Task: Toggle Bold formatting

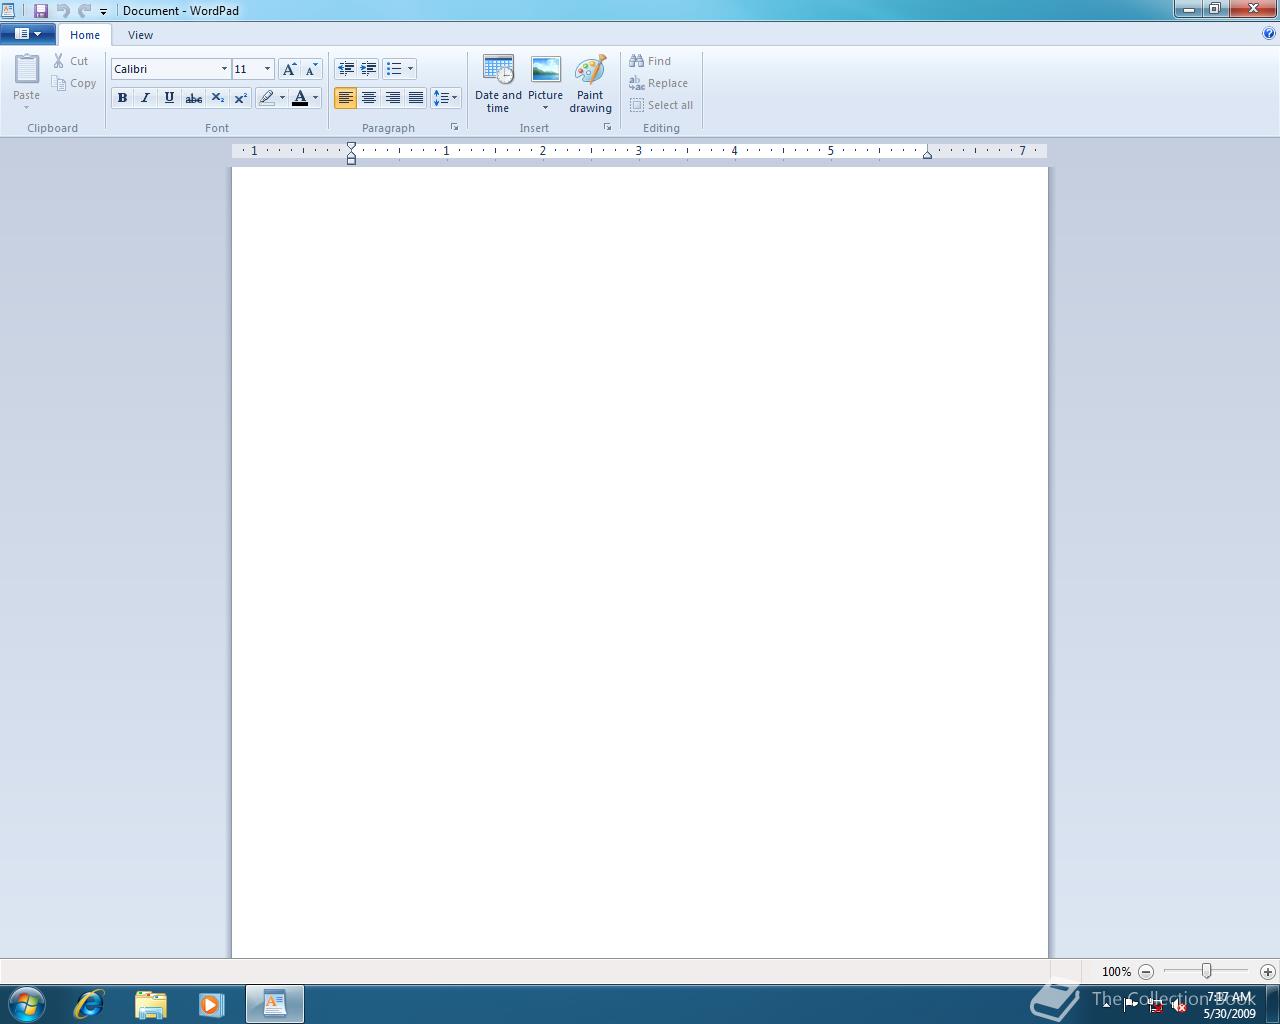Action: 122,97
